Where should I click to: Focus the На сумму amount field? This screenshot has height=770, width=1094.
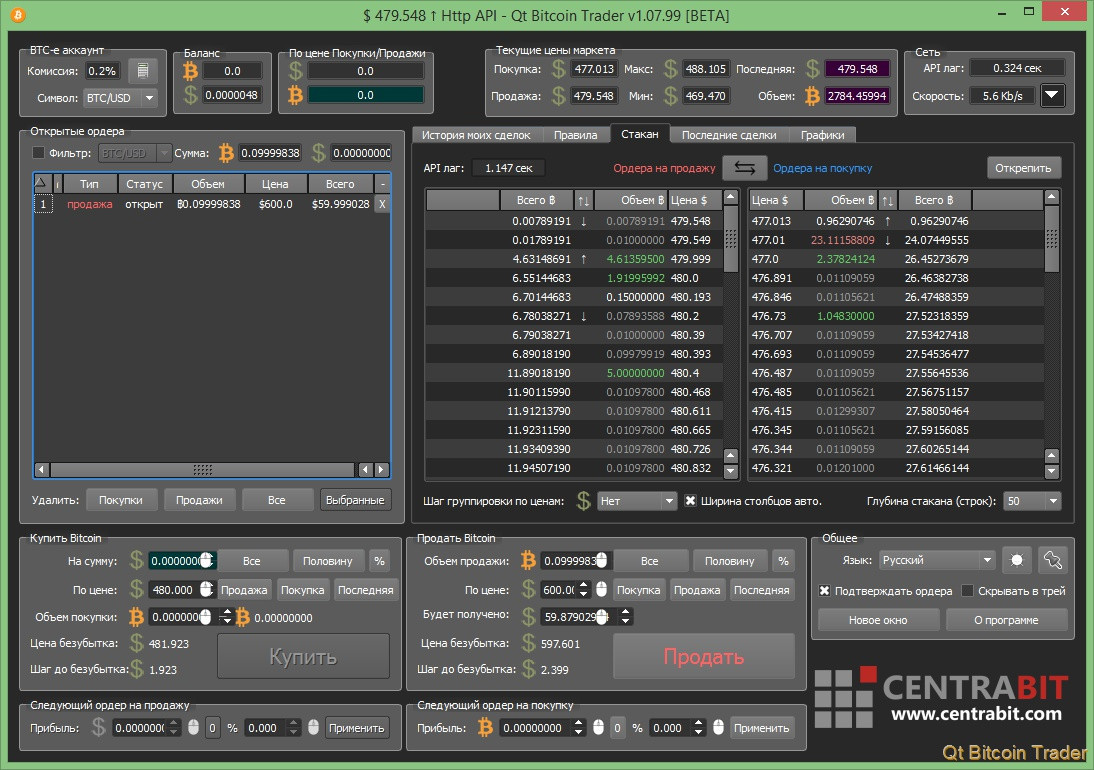click(174, 561)
